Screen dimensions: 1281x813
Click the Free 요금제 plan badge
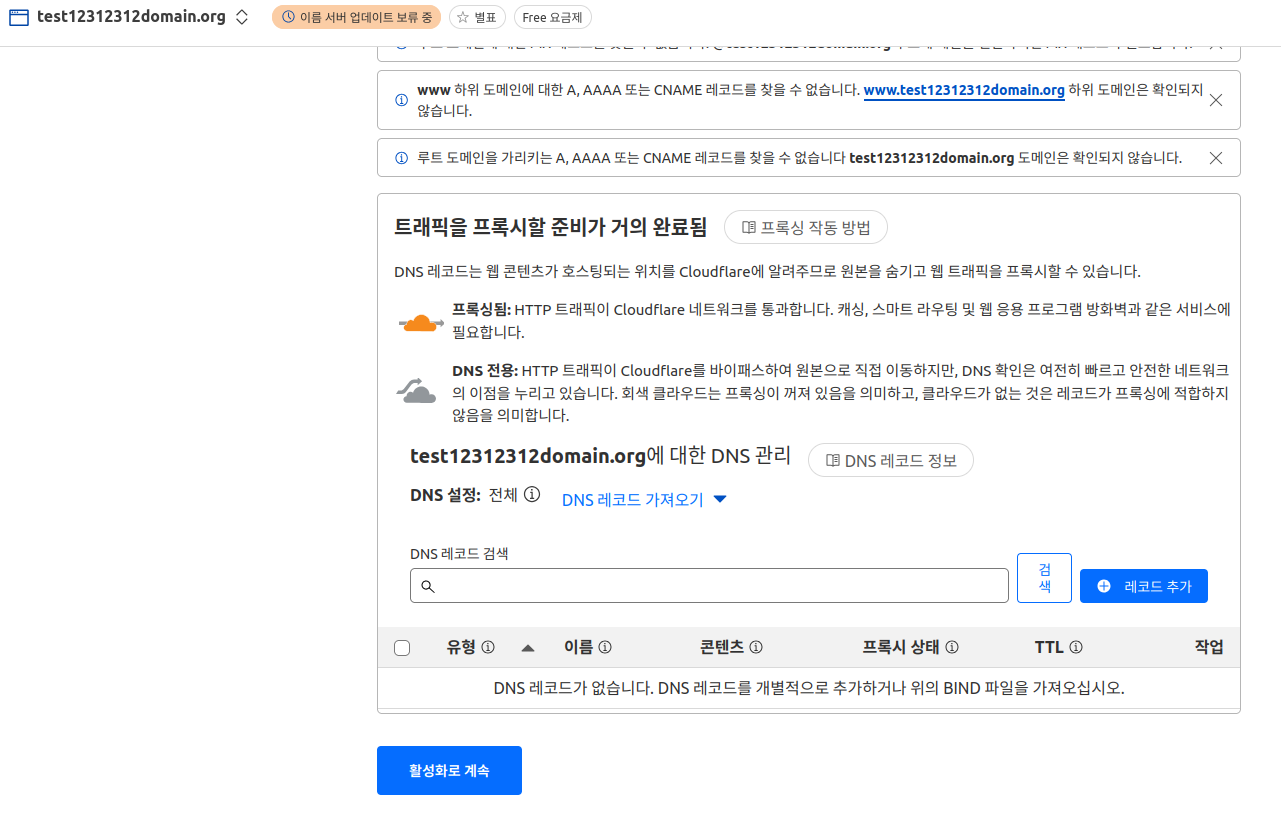point(552,17)
